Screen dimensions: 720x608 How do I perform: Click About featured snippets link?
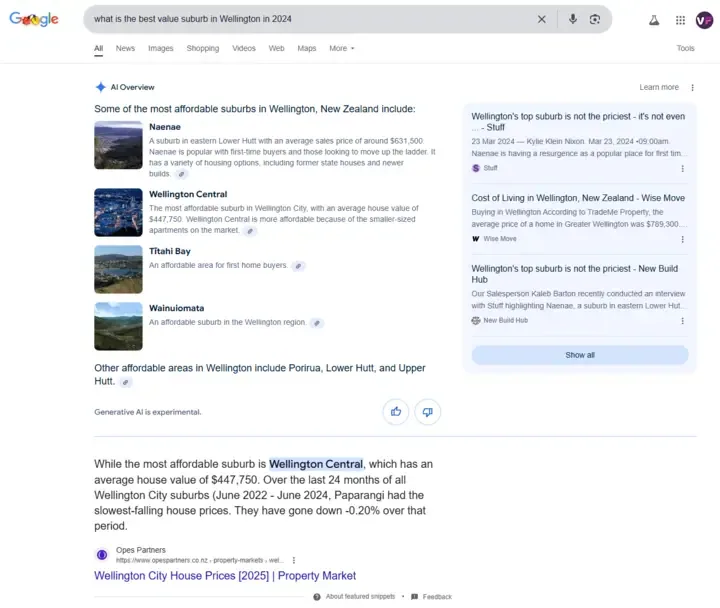[x=360, y=597]
